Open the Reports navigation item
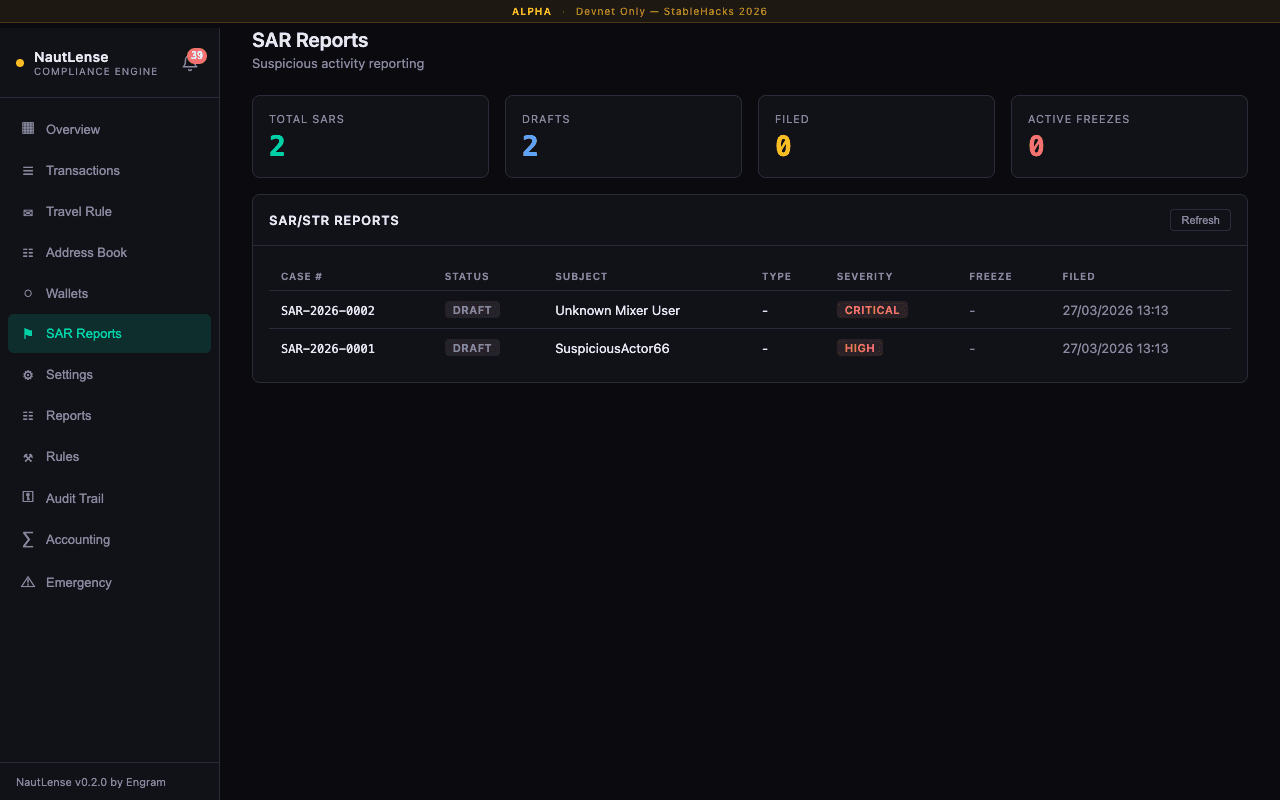 coord(68,415)
